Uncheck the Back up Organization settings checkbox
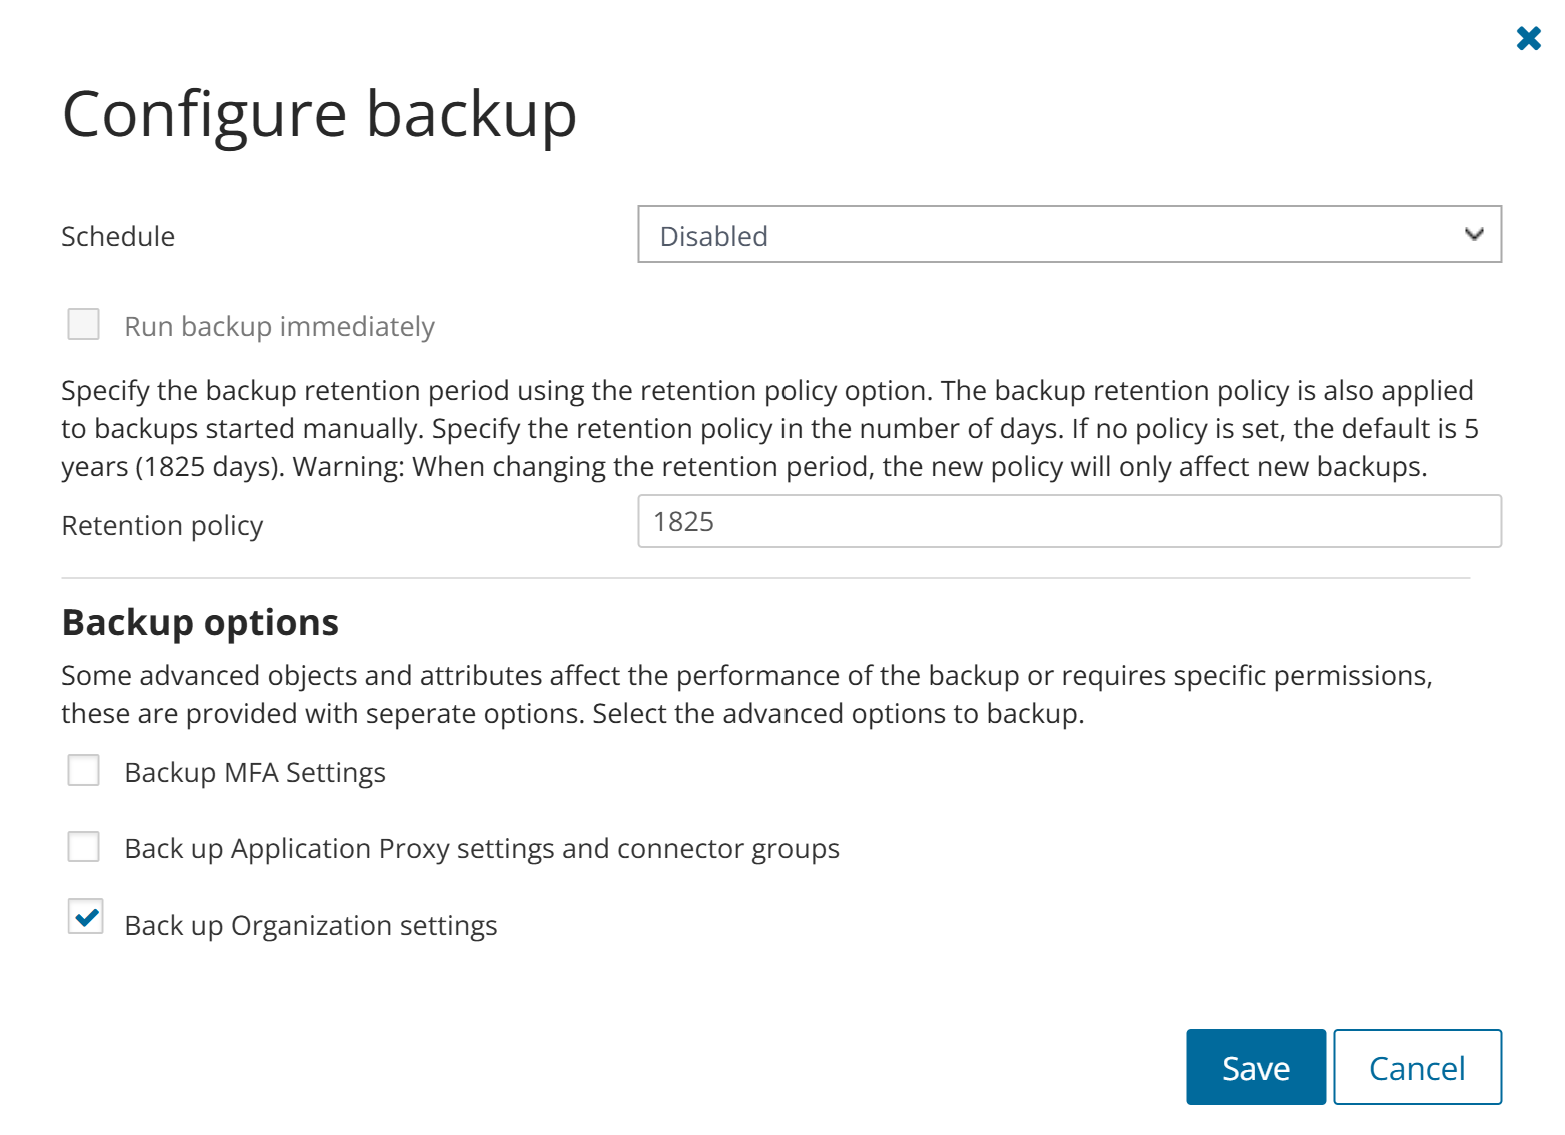Screen dimensions: 1565x1135 (x=86, y=916)
